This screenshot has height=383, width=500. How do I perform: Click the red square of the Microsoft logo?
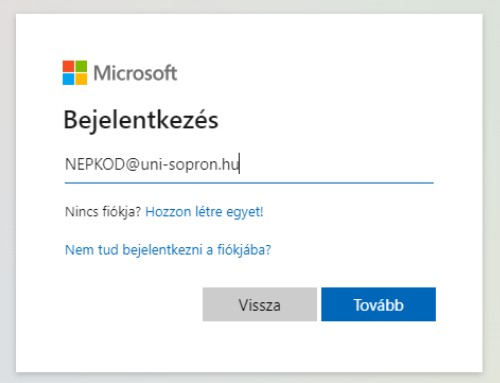click(x=68, y=66)
